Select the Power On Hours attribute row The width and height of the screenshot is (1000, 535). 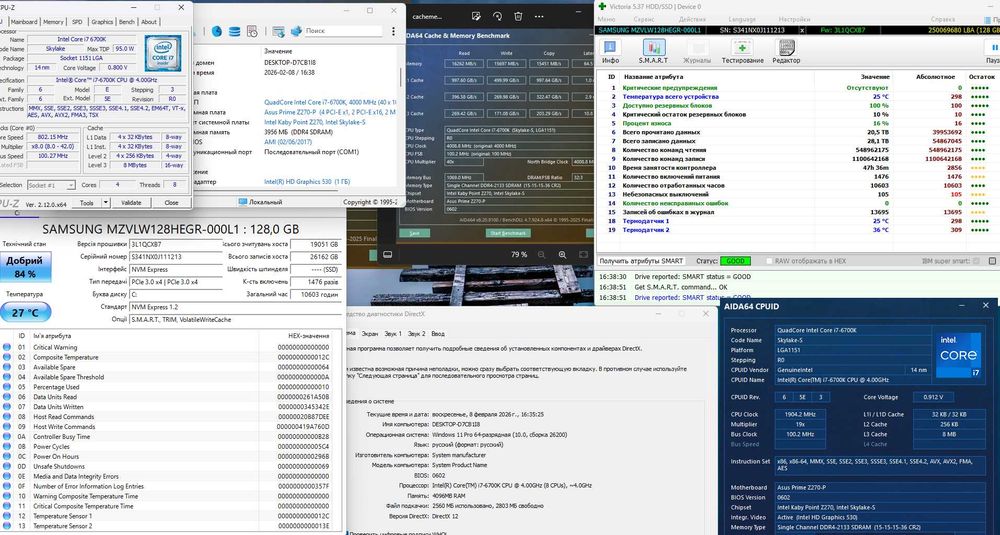coord(171,457)
